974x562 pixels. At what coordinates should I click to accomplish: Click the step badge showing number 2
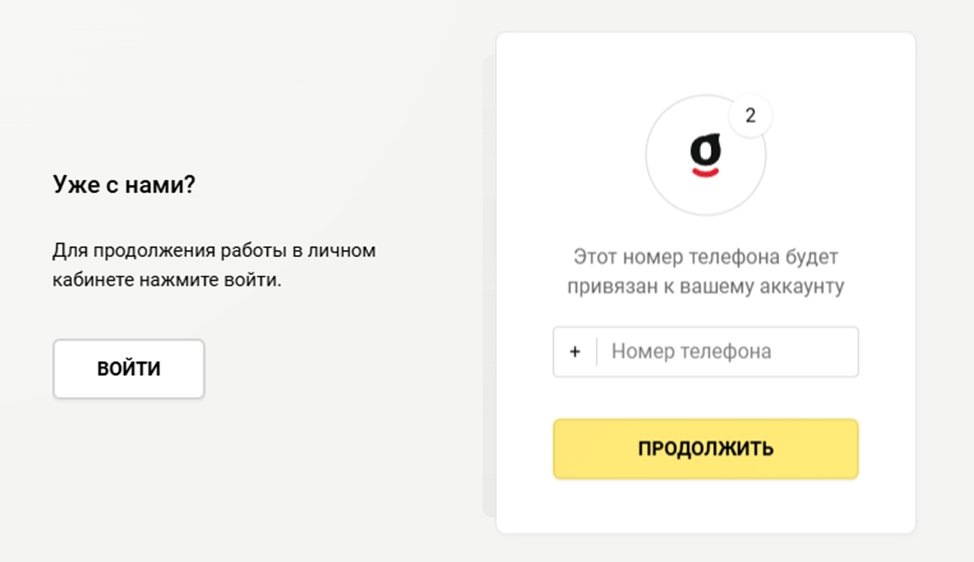(x=750, y=117)
